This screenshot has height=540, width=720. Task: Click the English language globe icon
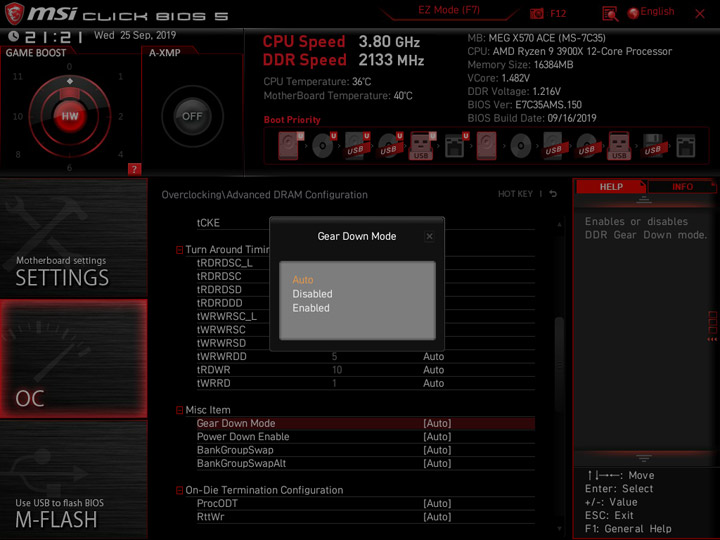633,13
